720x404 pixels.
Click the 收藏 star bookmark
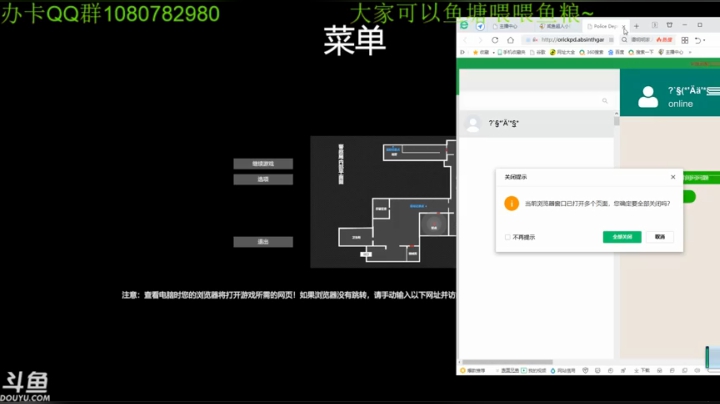point(481,52)
